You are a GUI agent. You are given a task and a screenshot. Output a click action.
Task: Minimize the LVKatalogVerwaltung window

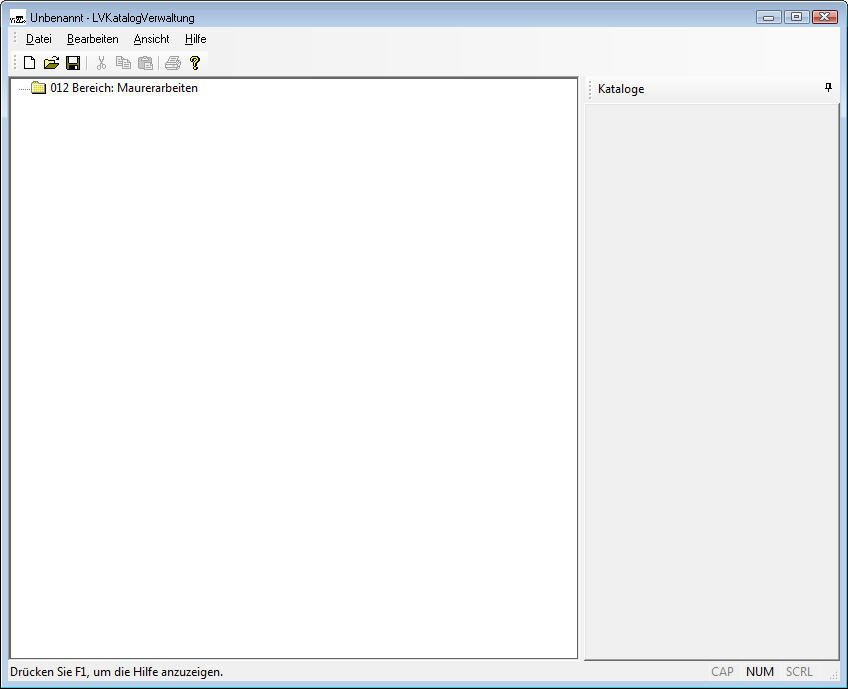(768, 17)
